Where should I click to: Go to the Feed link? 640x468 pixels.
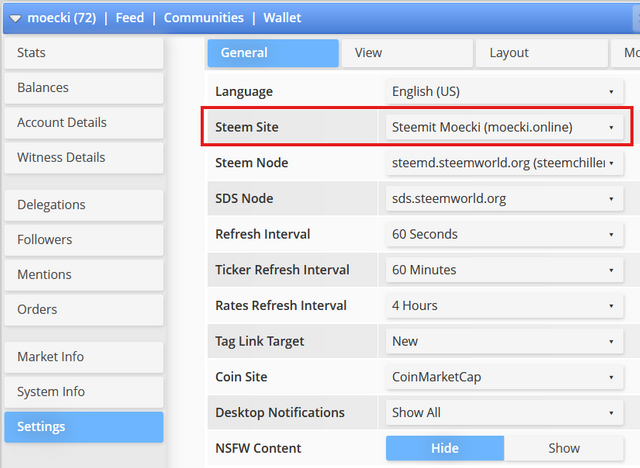(130, 18)
